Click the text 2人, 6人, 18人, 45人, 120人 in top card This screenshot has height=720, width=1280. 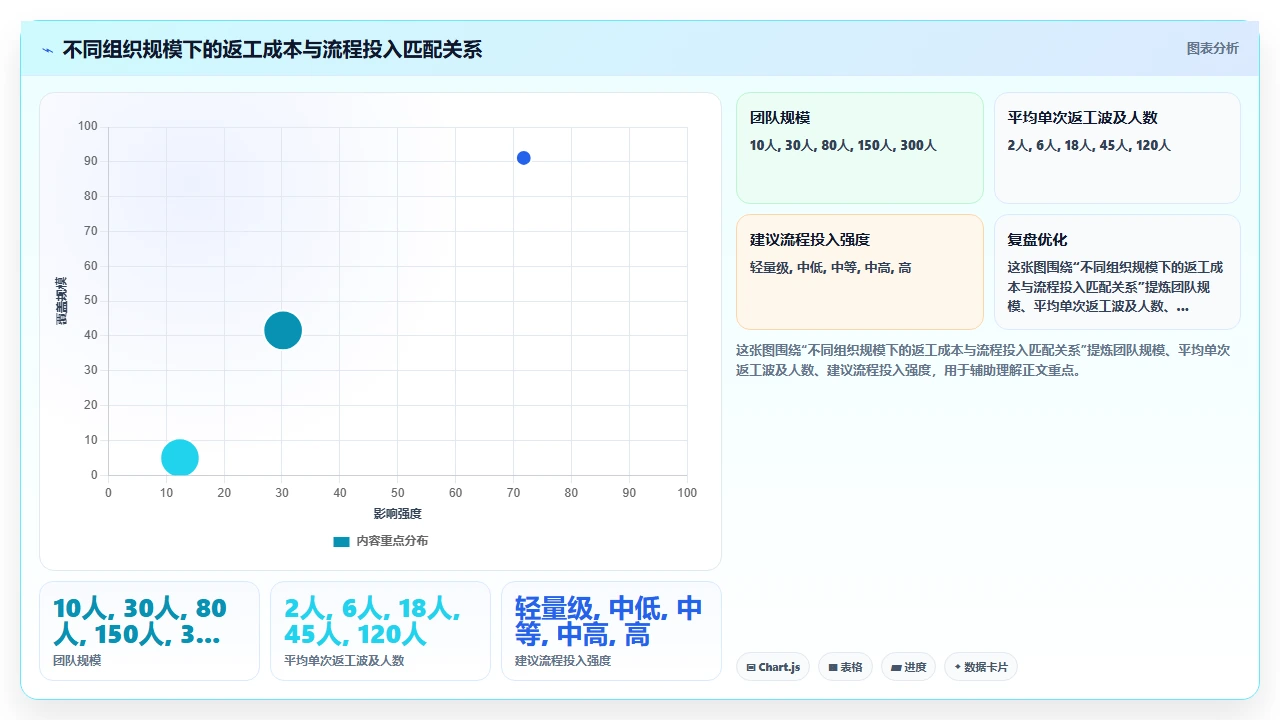pyautogui.click(x=1089, y=146)
